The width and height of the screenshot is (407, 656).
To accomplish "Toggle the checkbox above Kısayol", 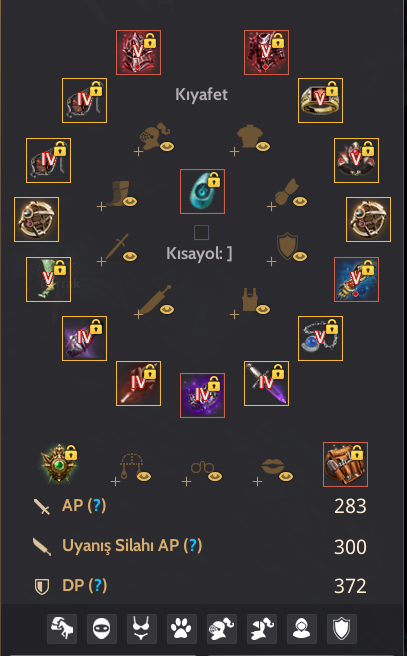I will (x=201, y=233).
